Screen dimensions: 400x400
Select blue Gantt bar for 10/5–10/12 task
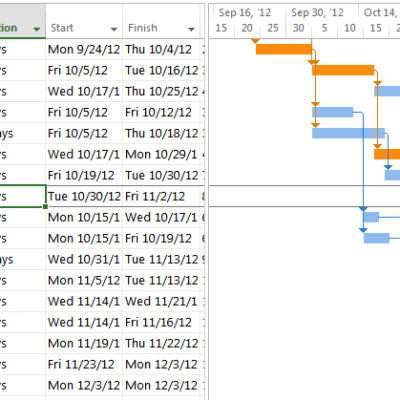pos(333,112)
